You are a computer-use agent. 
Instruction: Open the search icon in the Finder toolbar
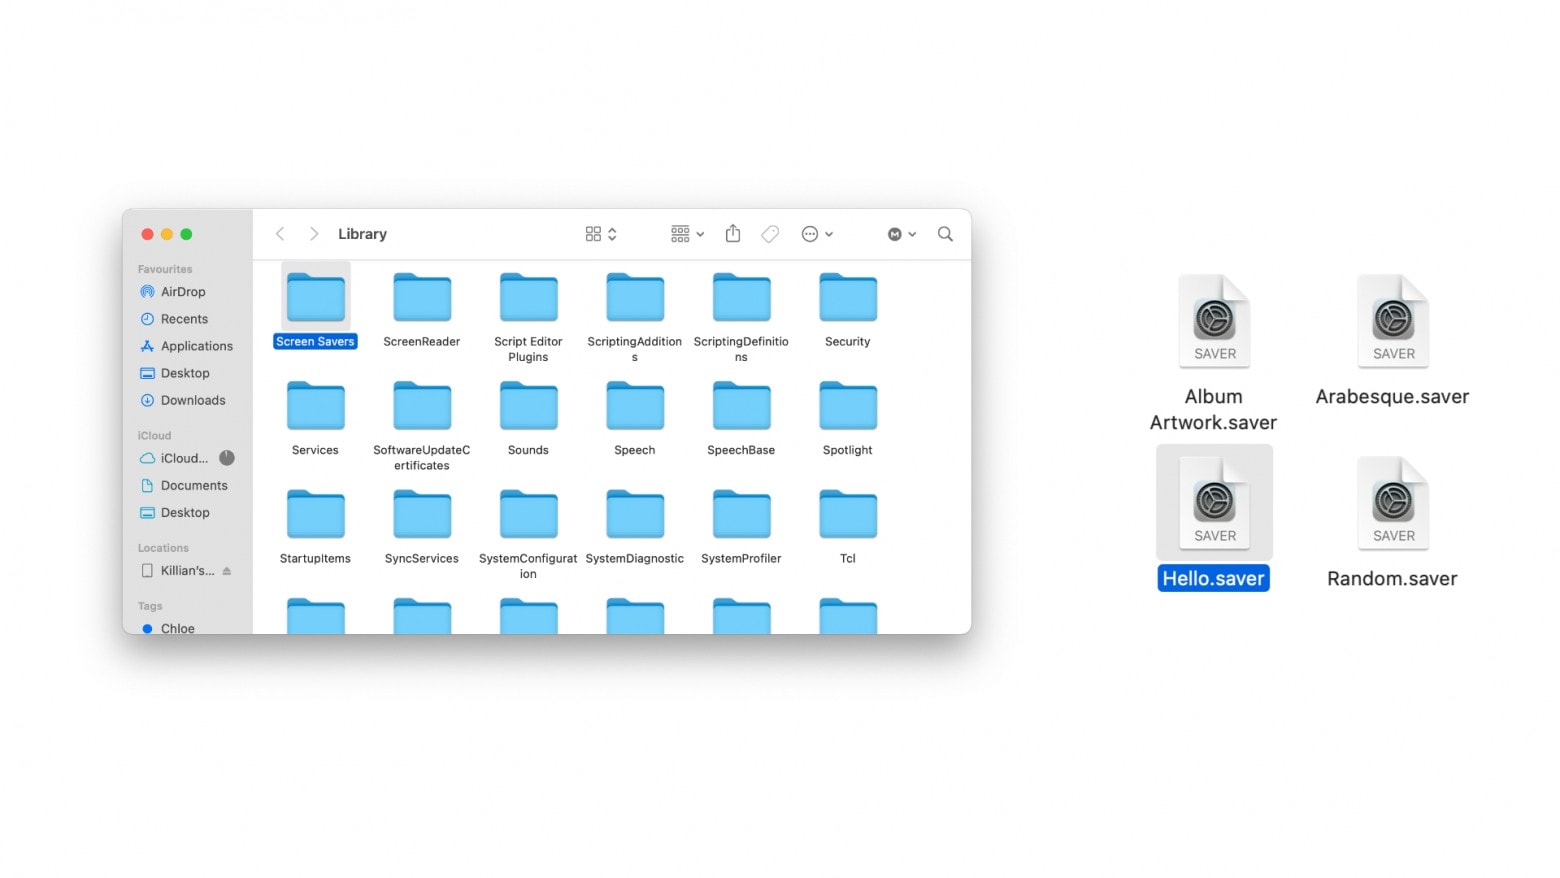tap(944, 233)
